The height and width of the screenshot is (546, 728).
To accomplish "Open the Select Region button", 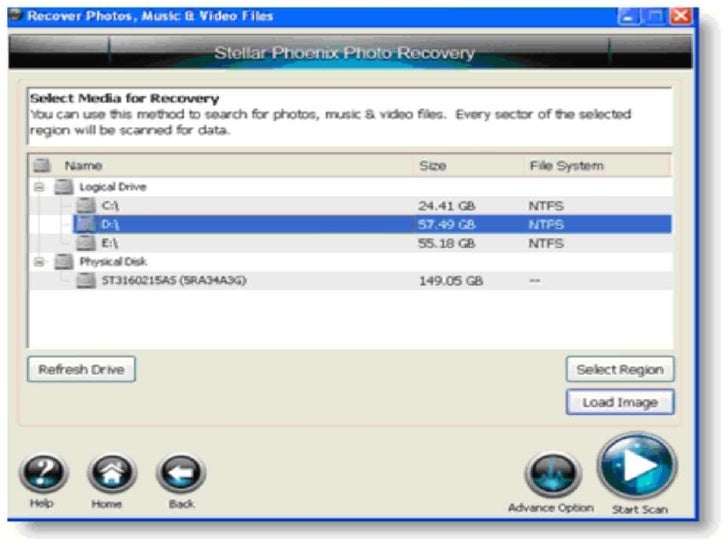I will [620, 370].
